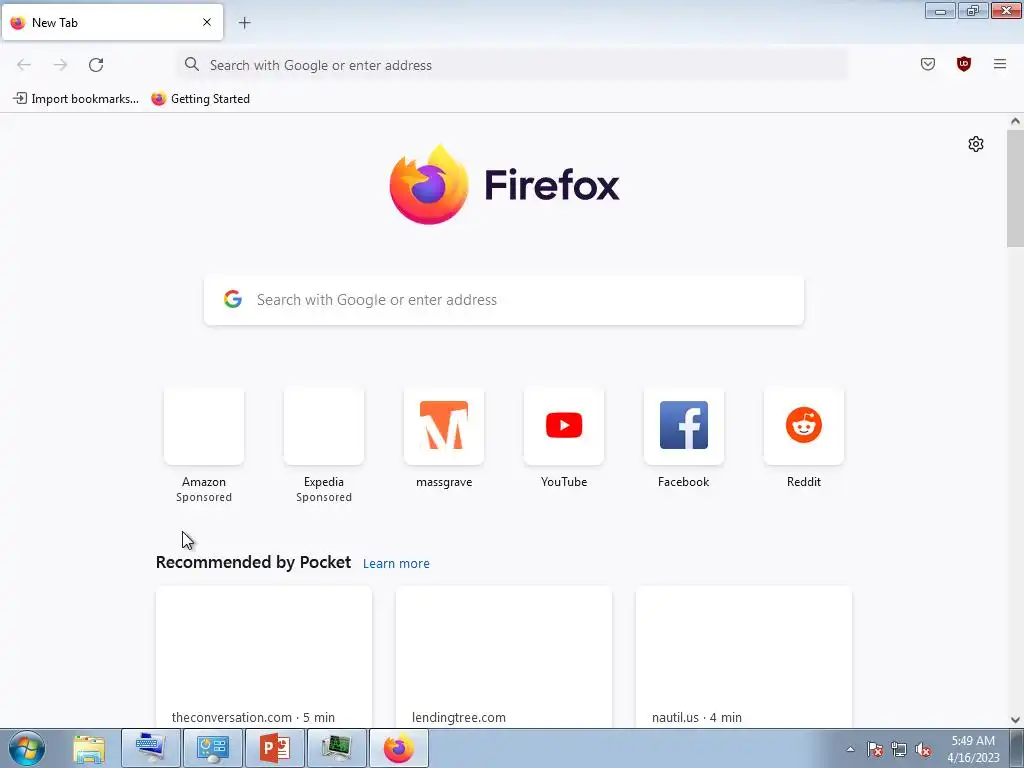Open the system monitor taskbar icon

[x=336, y=748]
